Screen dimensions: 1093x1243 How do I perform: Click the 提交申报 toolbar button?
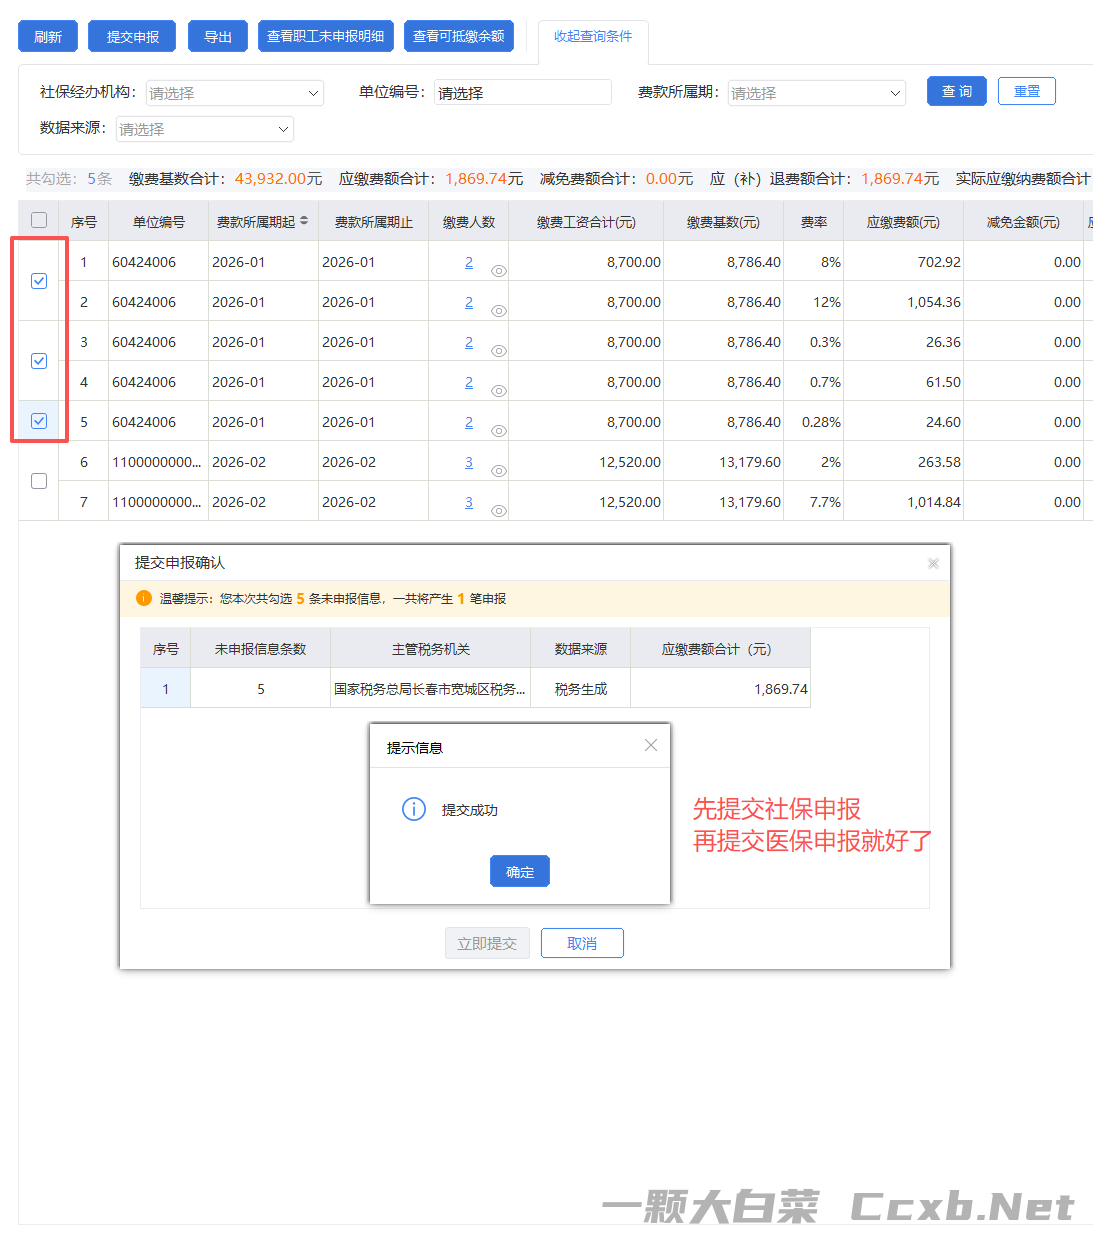132,36
